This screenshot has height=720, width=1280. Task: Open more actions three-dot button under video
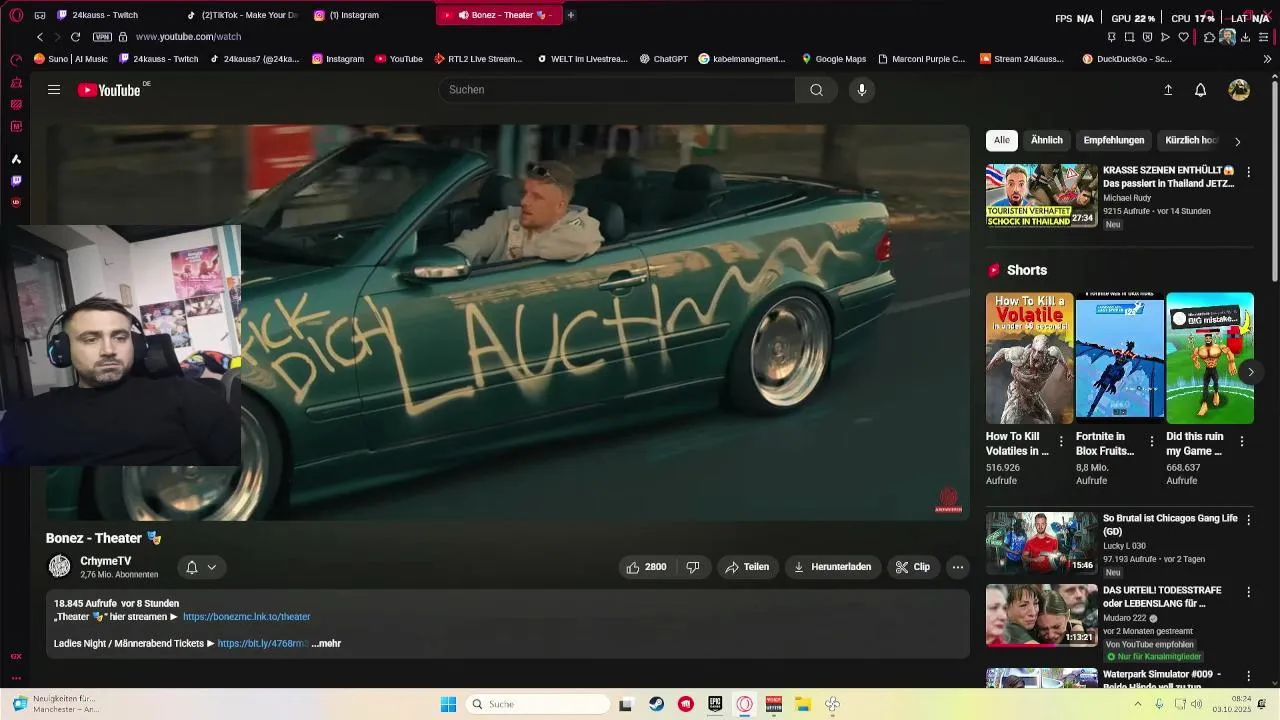(x=958, y=567)
